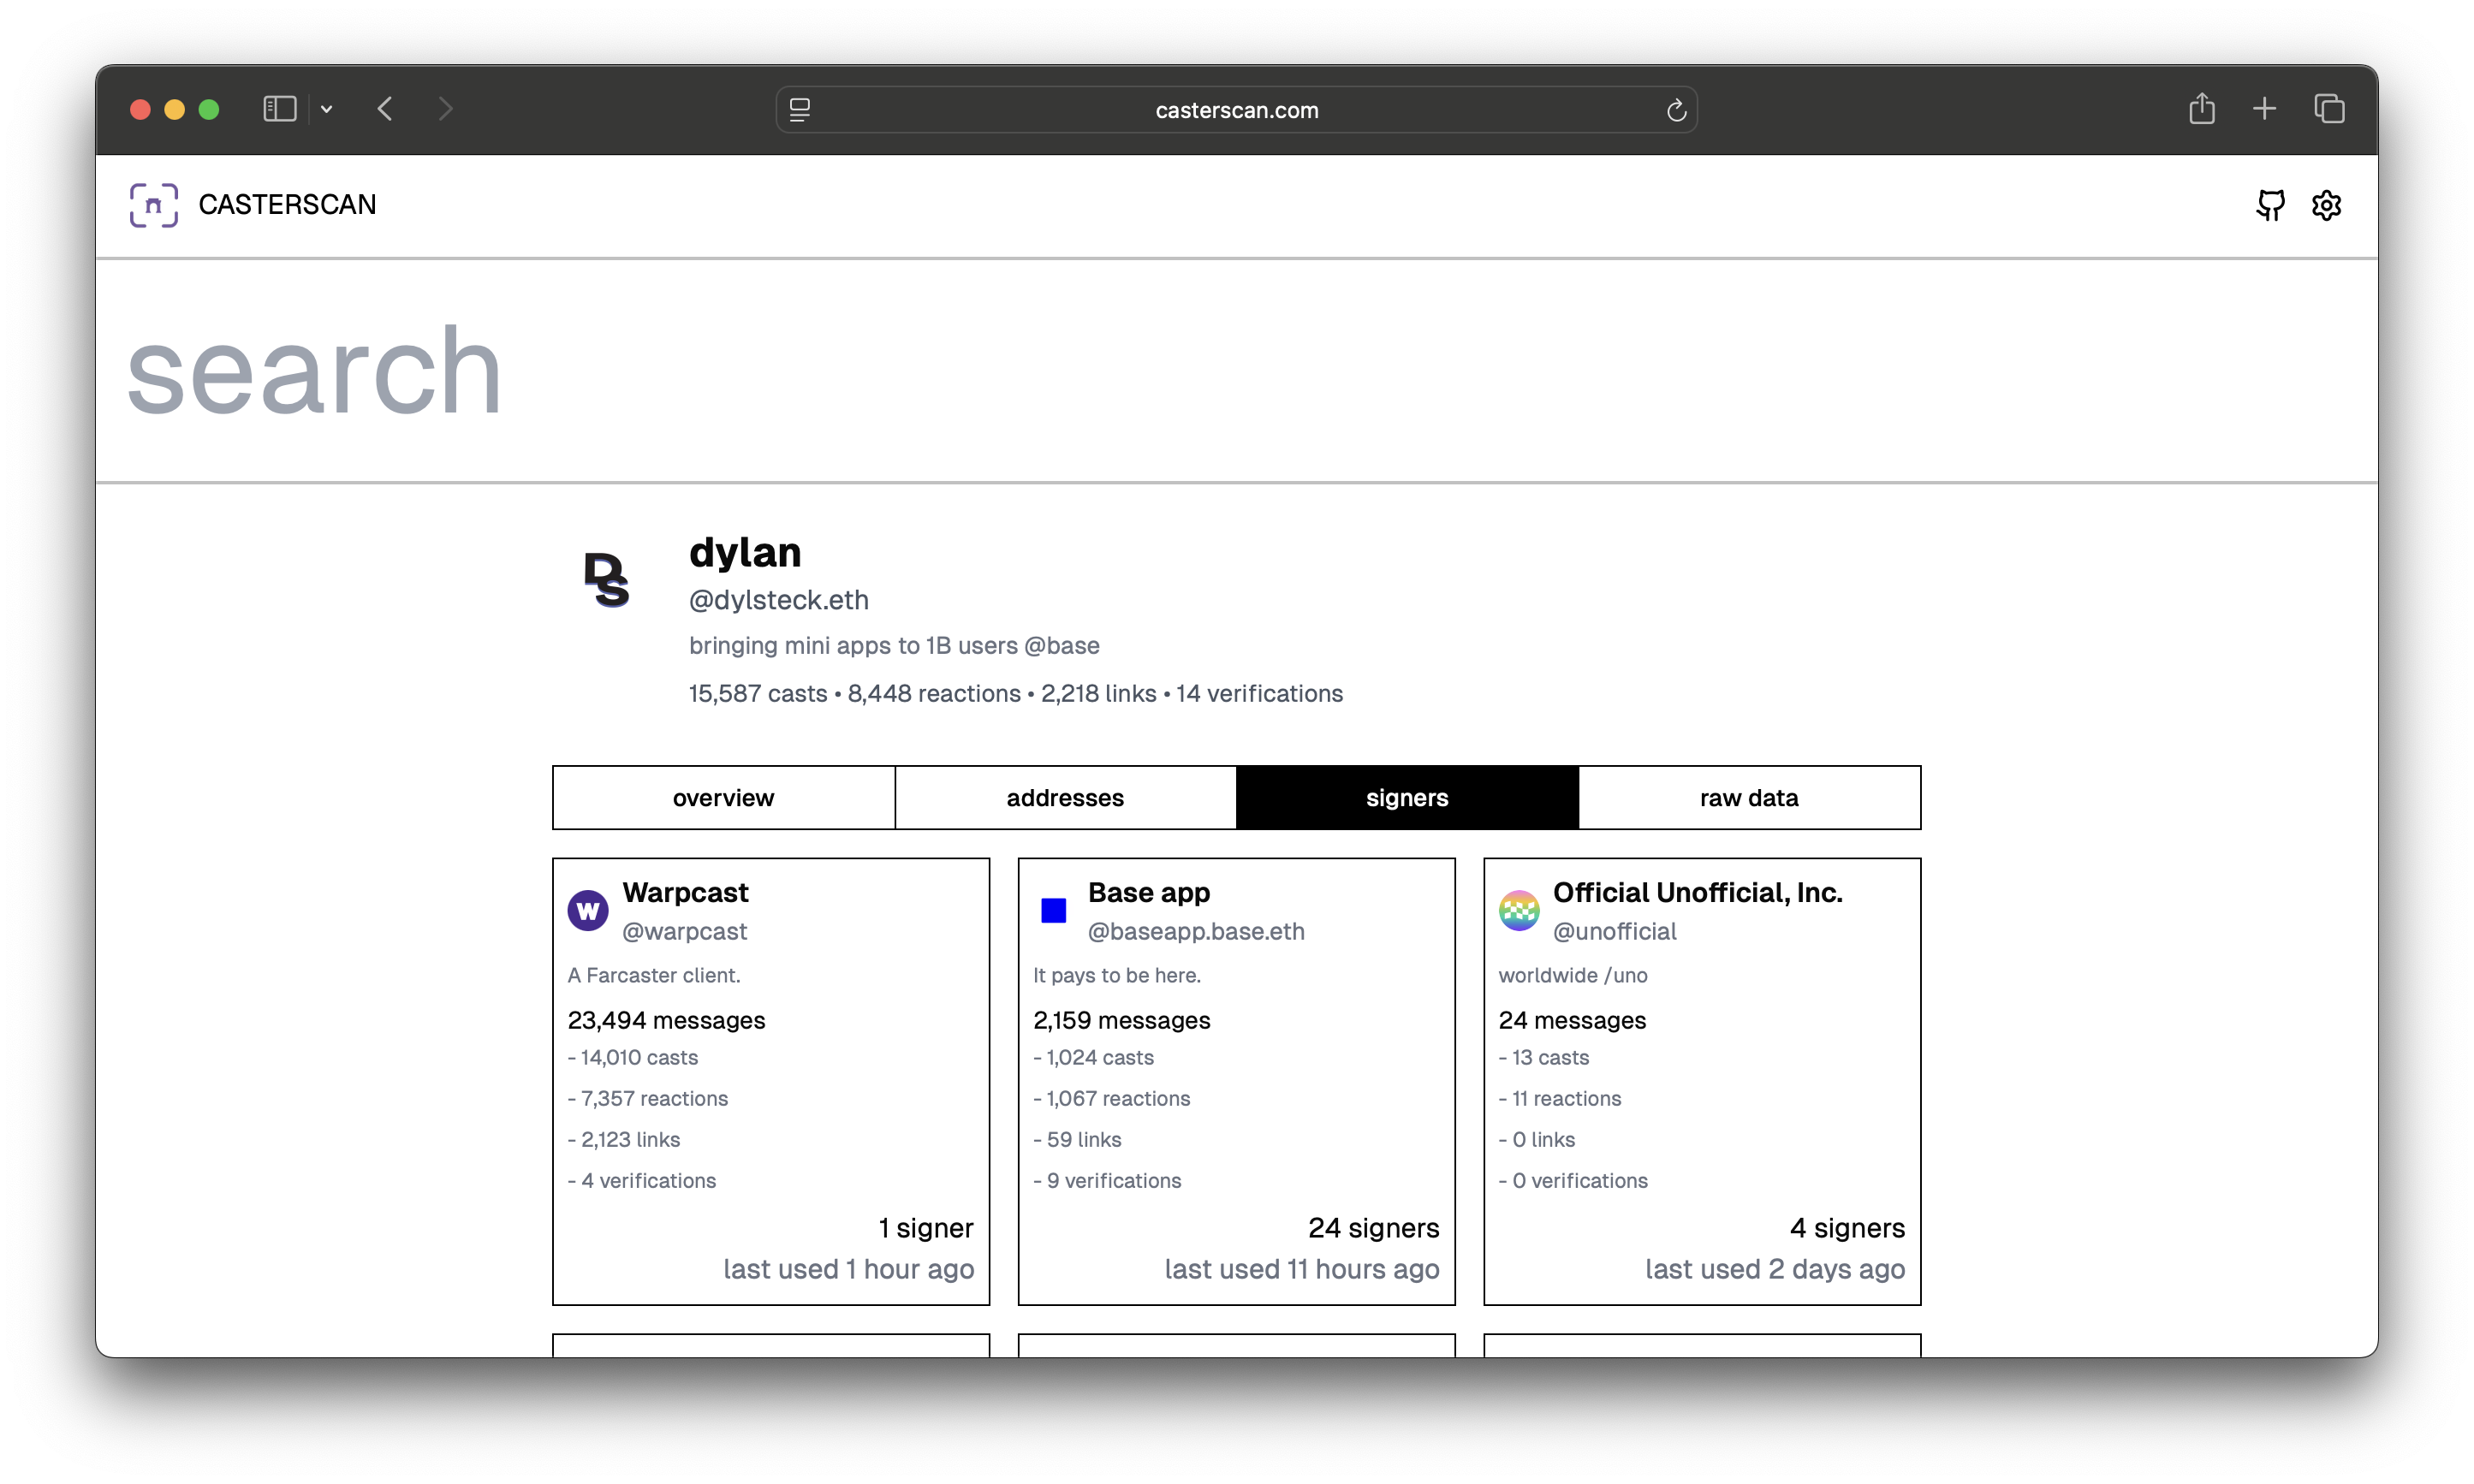2474x1484 pixels.
Task: Open a new tab with plus icon
Action: [2265, 109]
